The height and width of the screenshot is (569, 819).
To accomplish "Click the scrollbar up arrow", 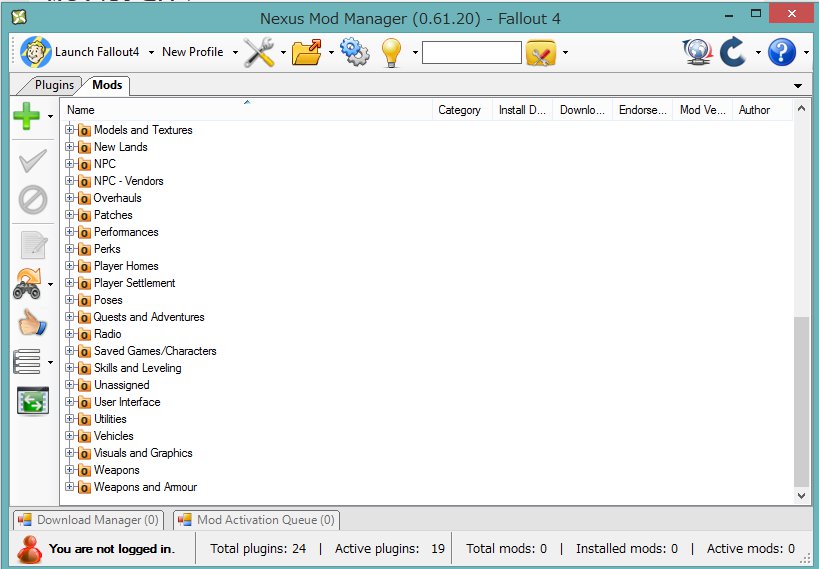I will [x=801, y=109].
